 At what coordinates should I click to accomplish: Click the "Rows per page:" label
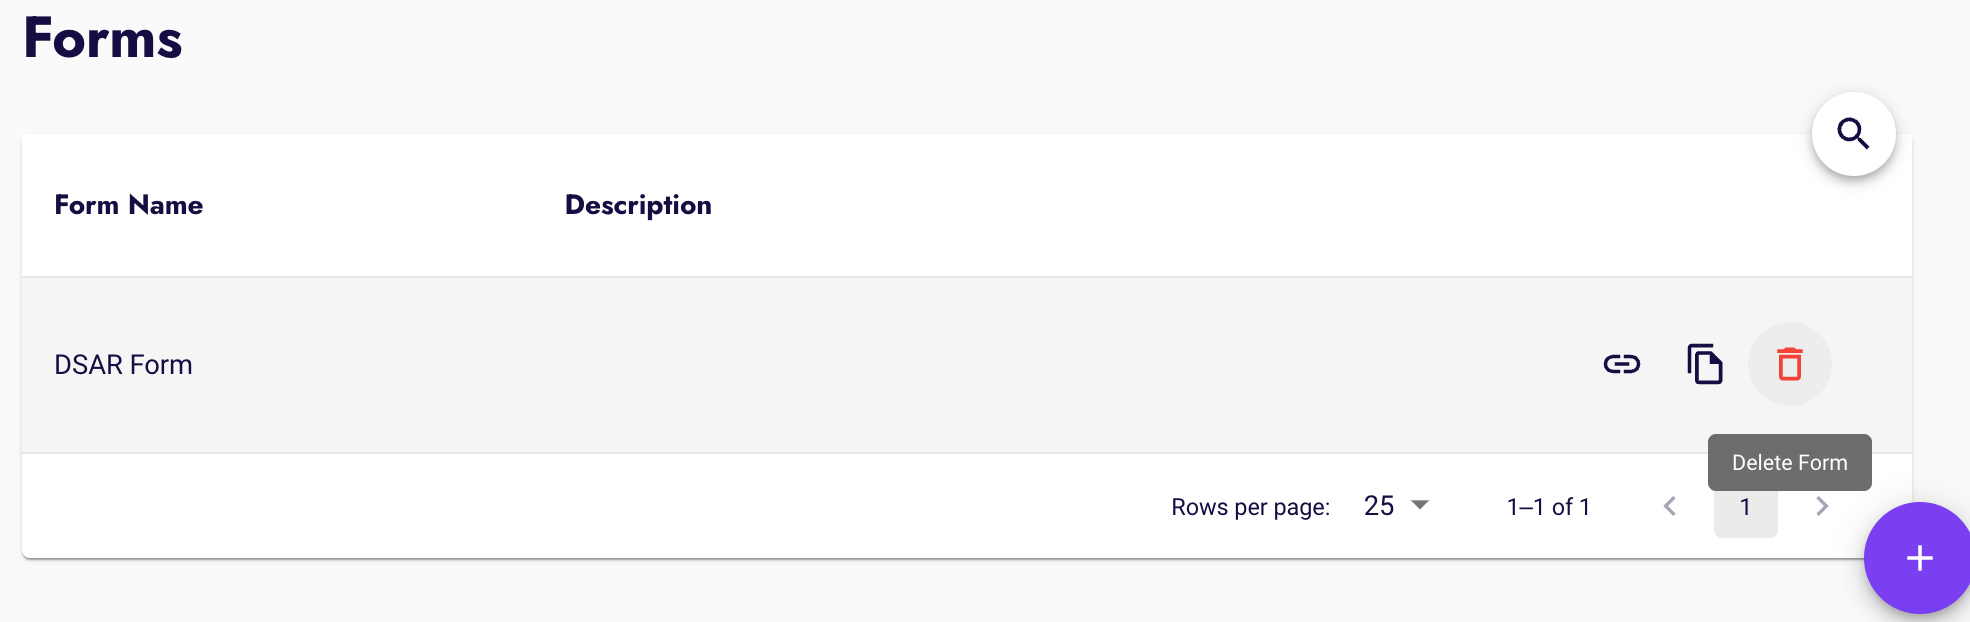tap(1250, 507)
